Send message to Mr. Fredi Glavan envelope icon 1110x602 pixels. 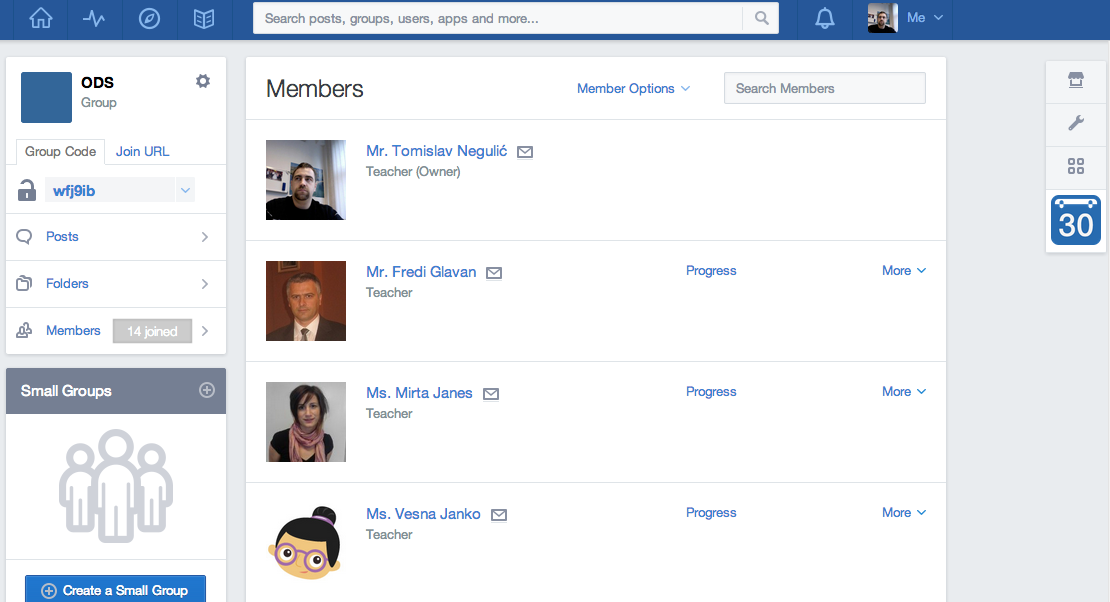494,273
